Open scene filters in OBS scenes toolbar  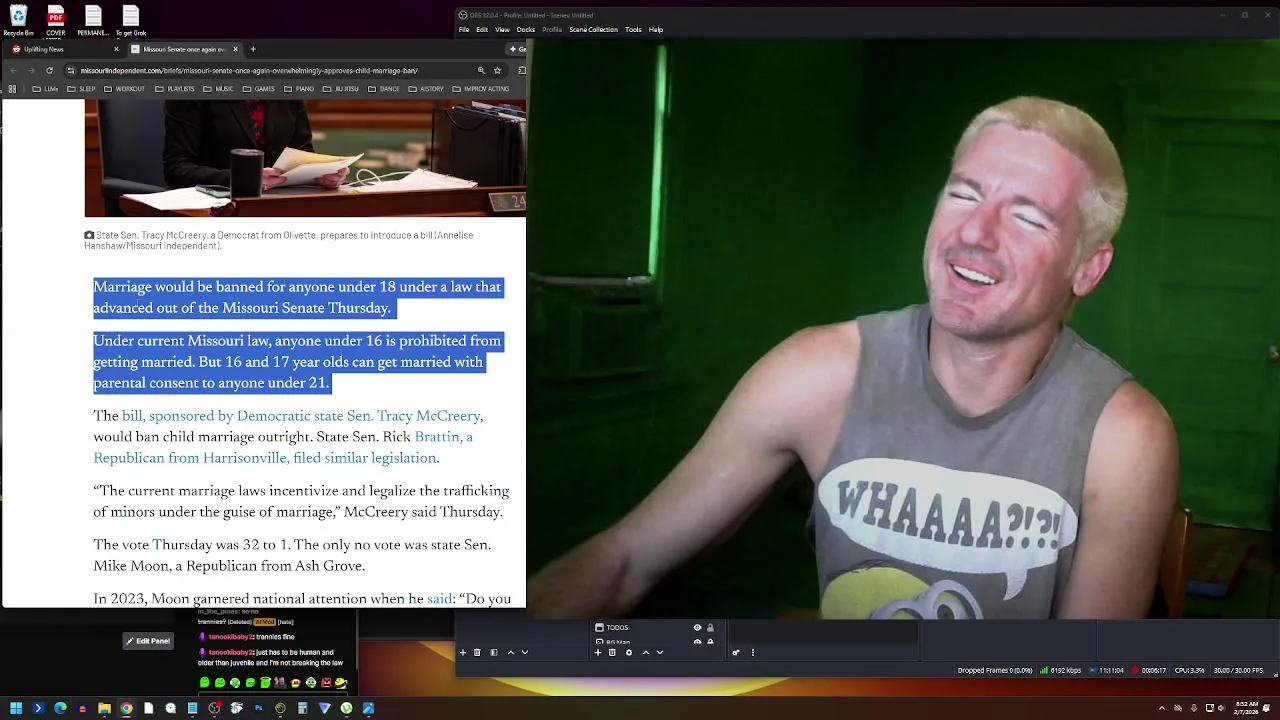pyautogui.click(x=493, y=652)
